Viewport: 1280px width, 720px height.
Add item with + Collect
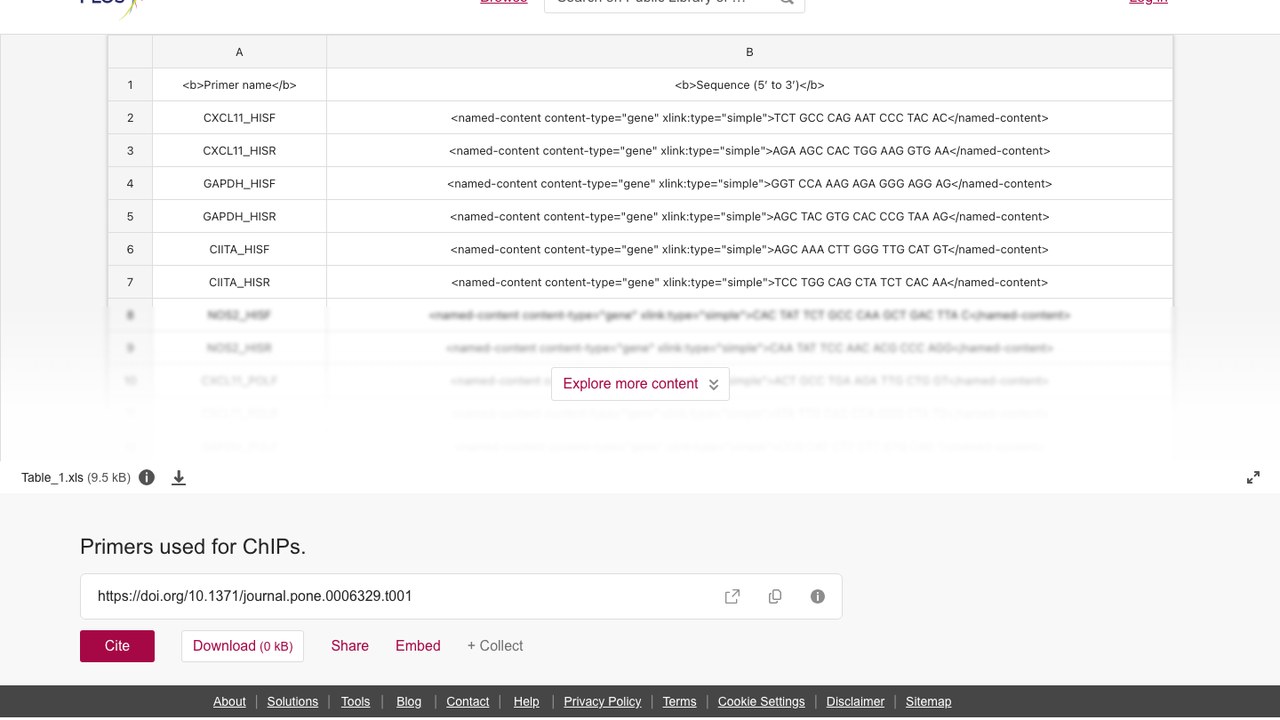click(x=495, y=646)
